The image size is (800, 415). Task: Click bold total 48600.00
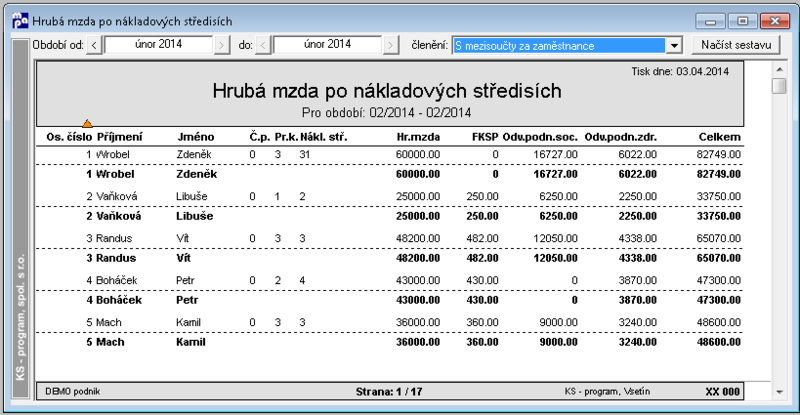[719, 342]
